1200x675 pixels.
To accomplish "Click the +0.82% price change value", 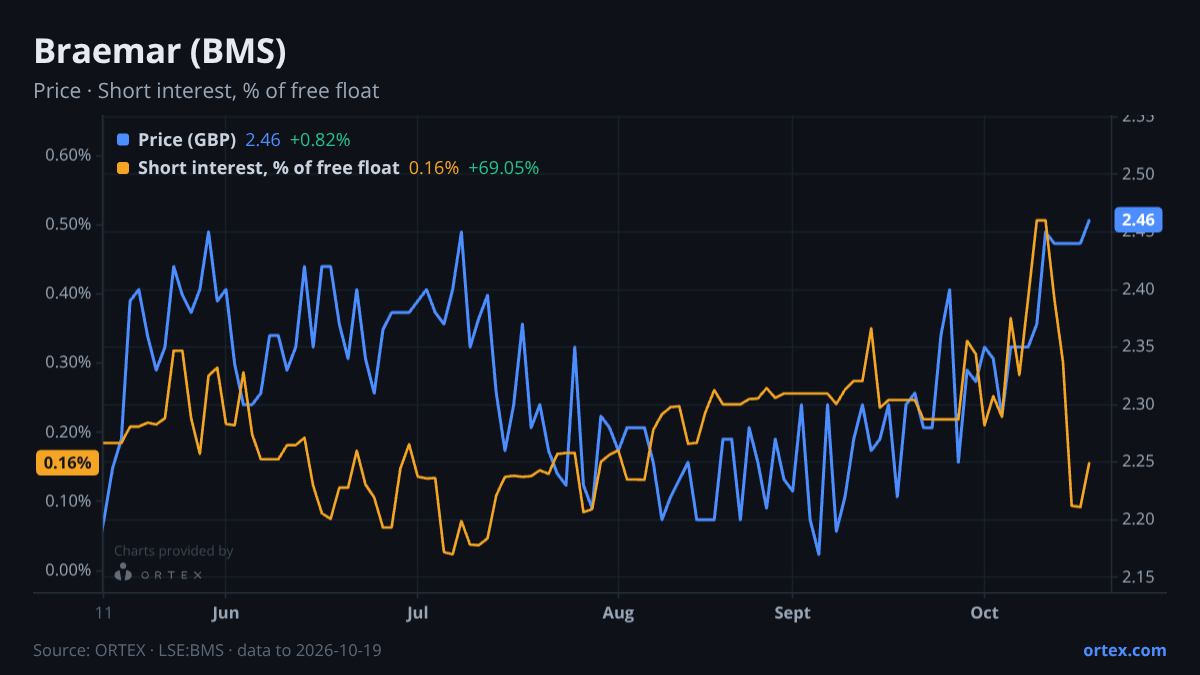I will point(320,140).
